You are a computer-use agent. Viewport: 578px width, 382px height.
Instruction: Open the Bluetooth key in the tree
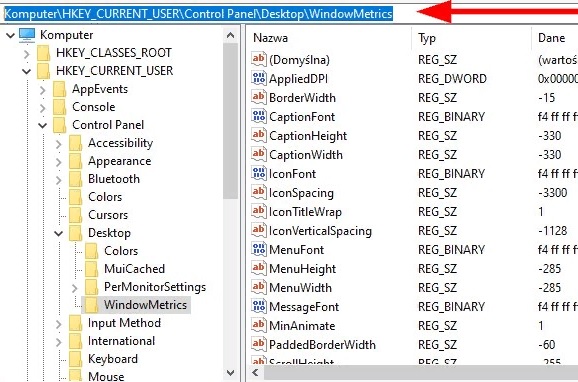click(114, 179)
